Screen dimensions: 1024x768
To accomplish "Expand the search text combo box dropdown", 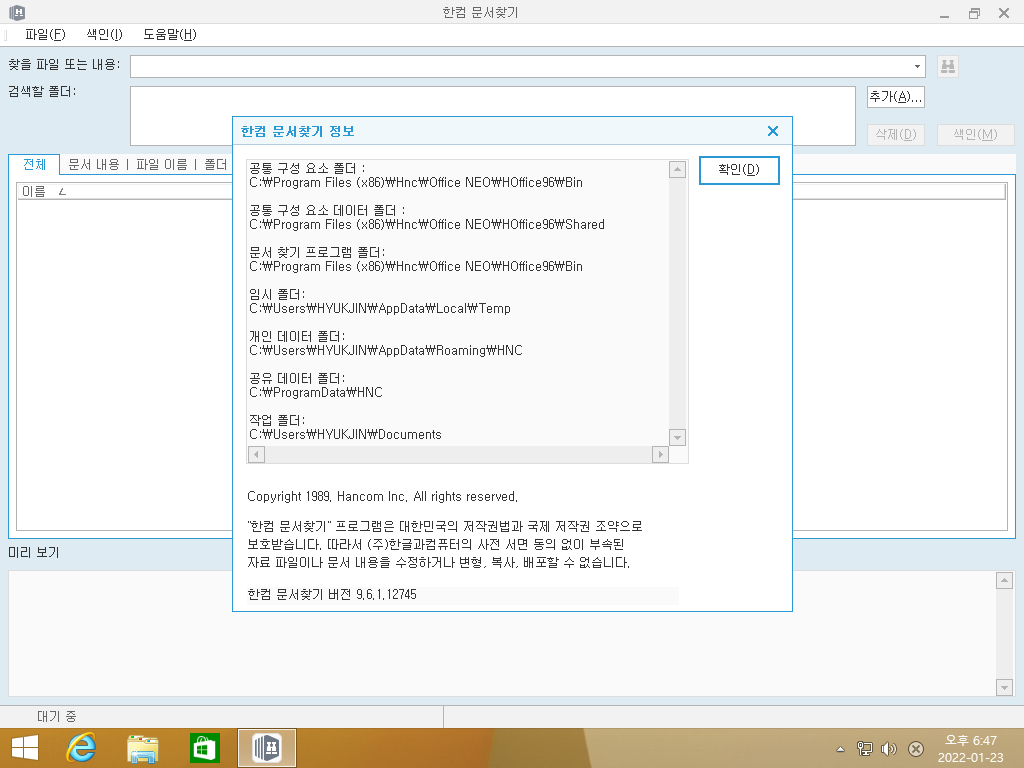I will click(x=917, y=66).
